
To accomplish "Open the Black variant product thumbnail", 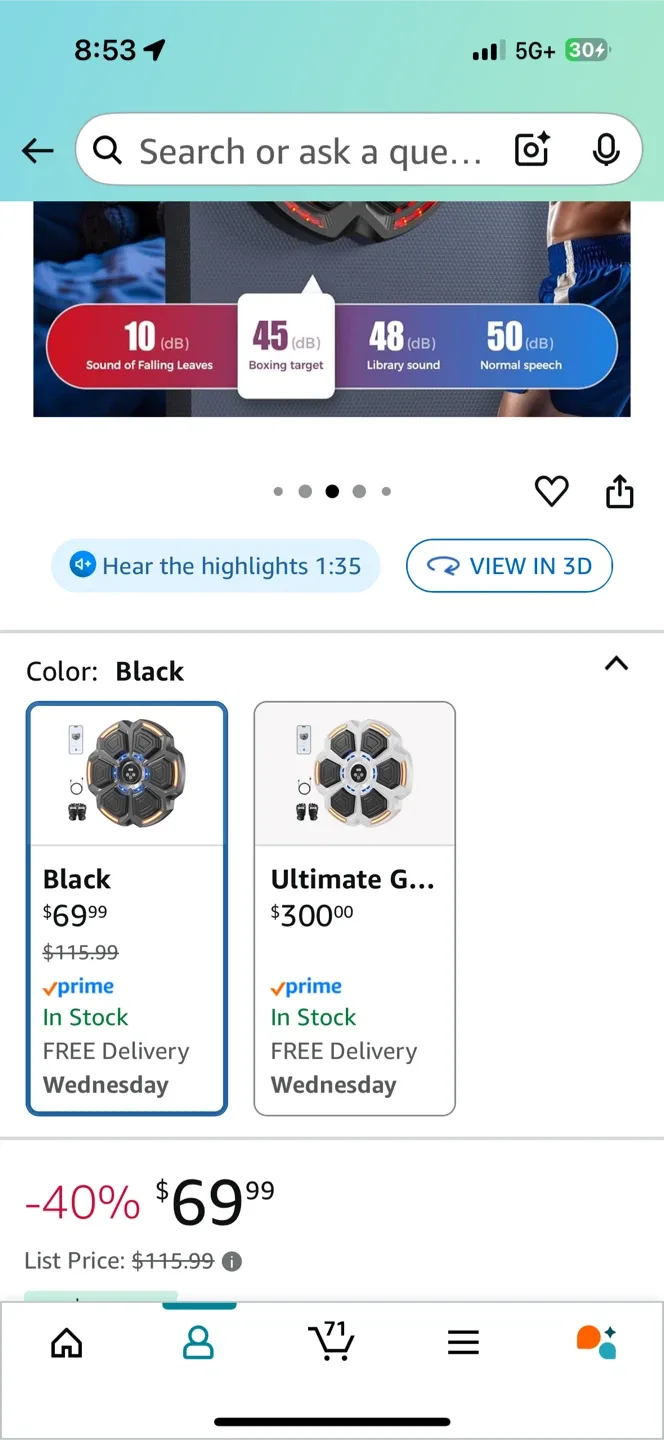I will (x=126, y=773).
